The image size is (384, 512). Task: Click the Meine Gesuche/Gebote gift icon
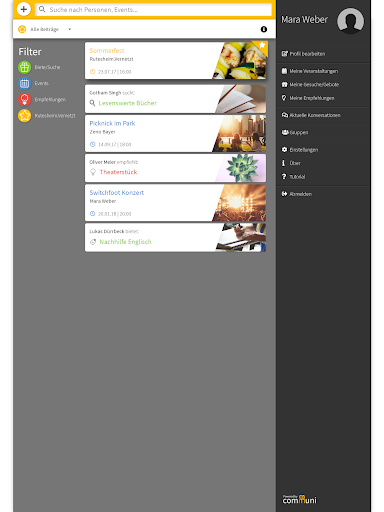pyautogui.click(x=284, y=85)
